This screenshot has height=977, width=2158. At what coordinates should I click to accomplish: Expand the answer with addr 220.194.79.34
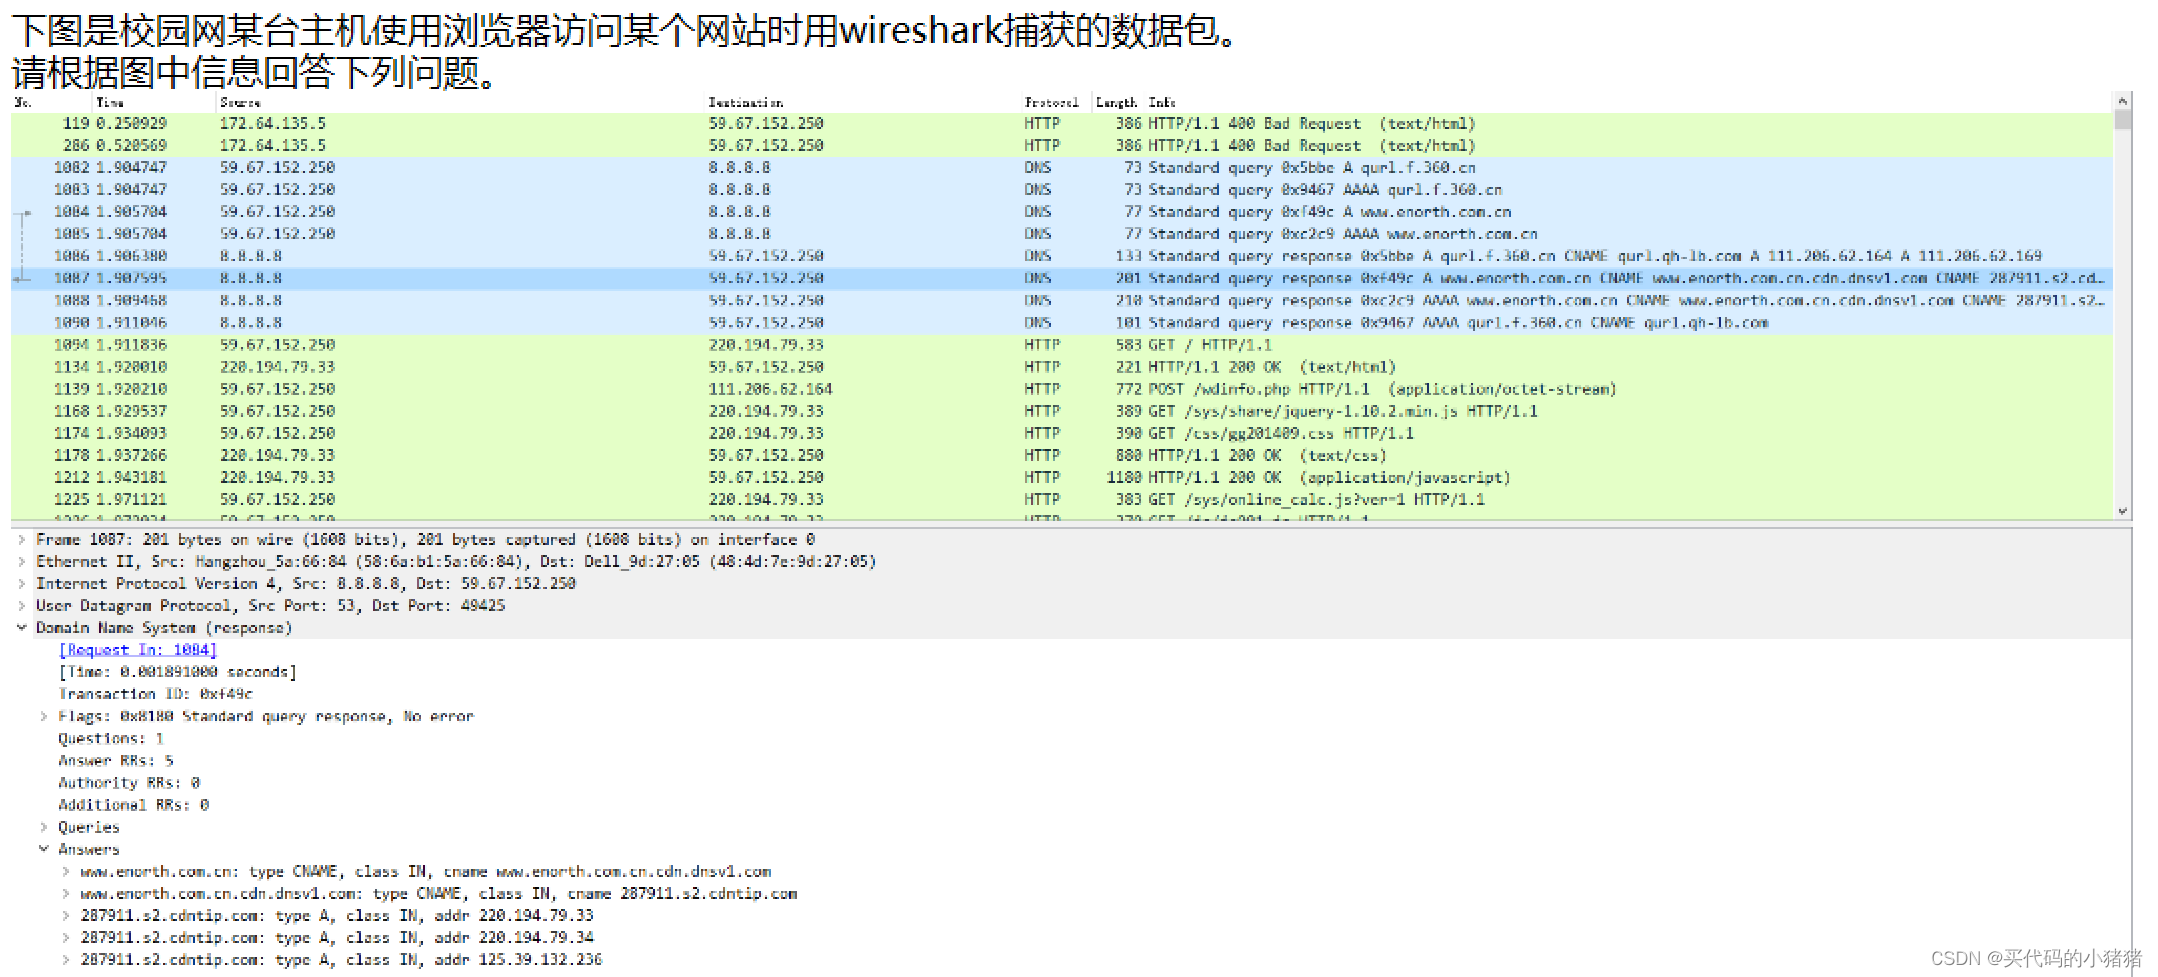[66, 937]
